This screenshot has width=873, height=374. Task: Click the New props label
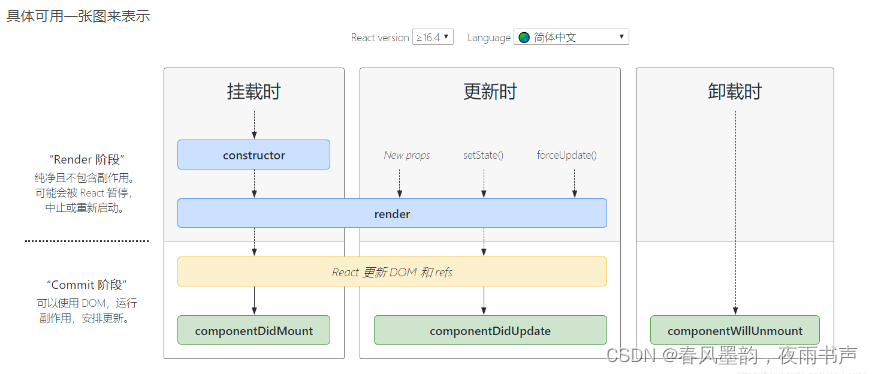[406, 155]
